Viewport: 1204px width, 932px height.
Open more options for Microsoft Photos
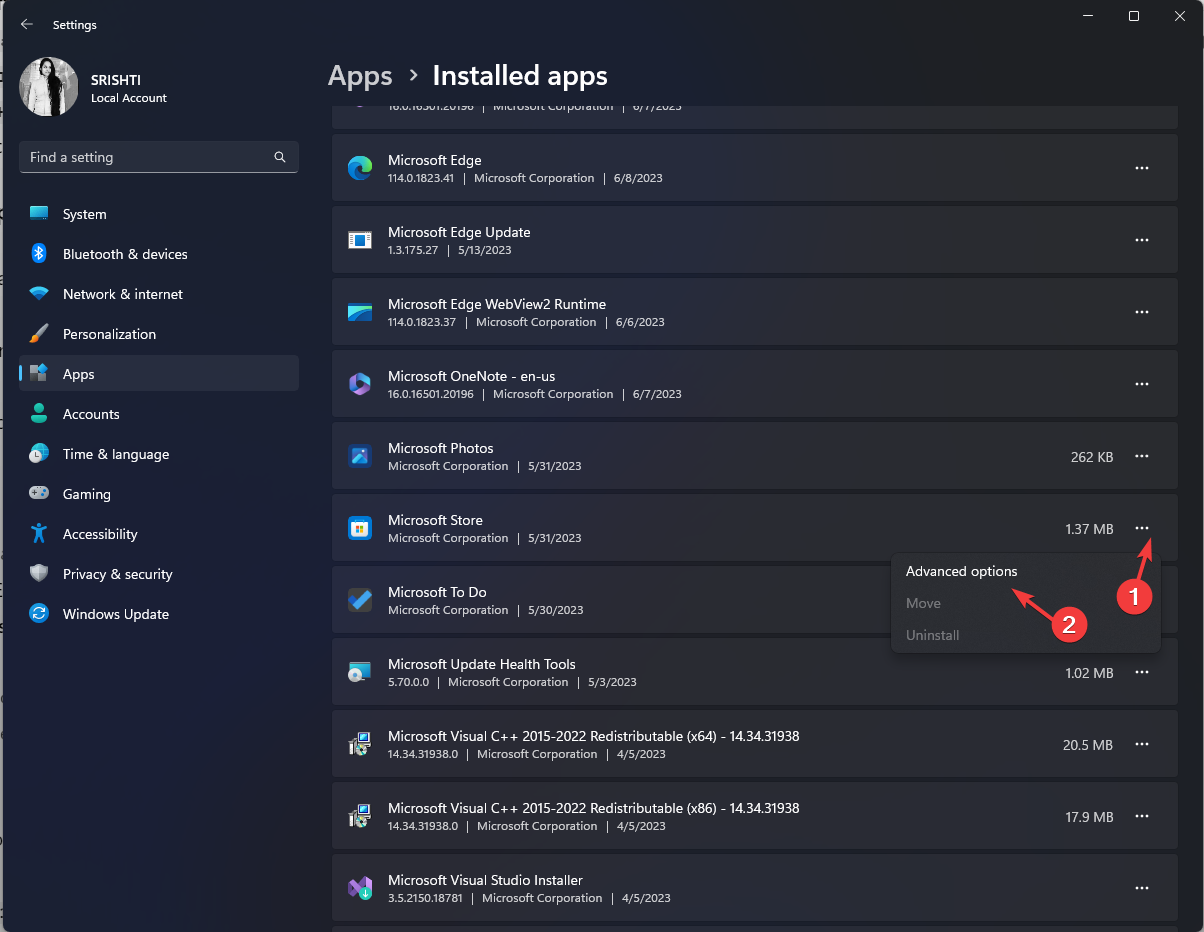click(1142, 456)
